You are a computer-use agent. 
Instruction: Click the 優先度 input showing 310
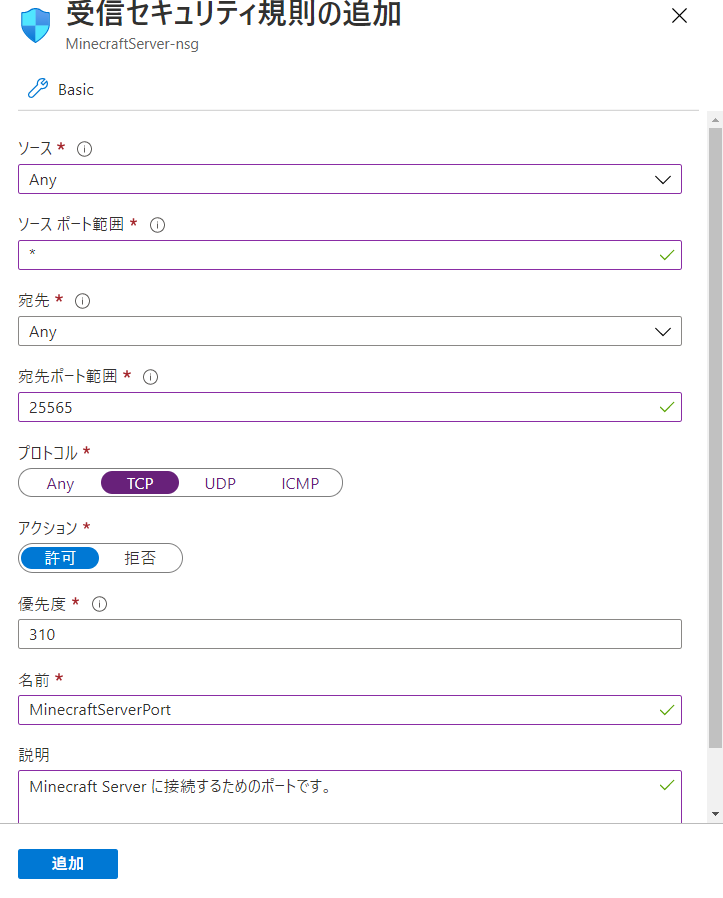pos(350,633)
